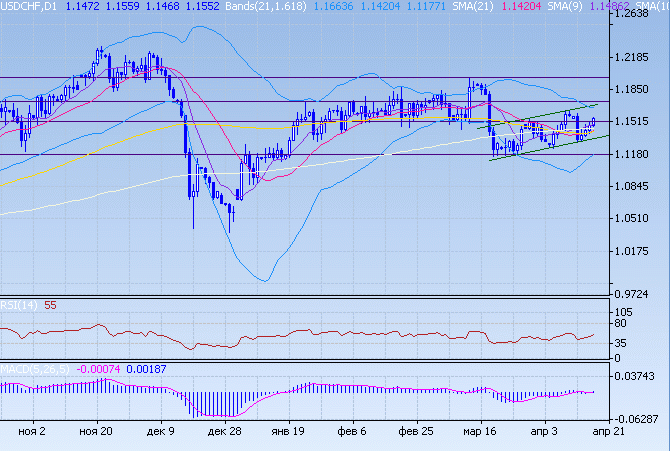670x451 pixels.
Task: Select the 1.1180 price axis value
Action: pos(637,154)
